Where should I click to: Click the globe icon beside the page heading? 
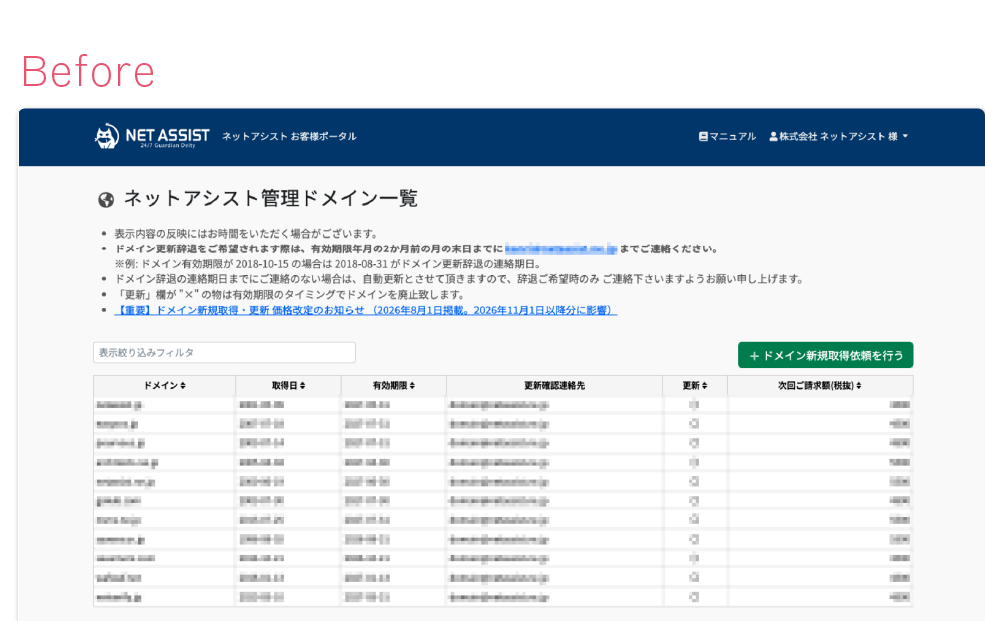[x=106, y=200]
